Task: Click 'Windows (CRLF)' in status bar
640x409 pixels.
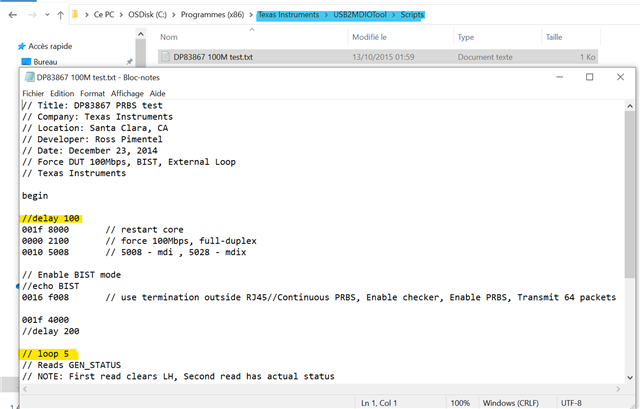Action: click(511, 403)
